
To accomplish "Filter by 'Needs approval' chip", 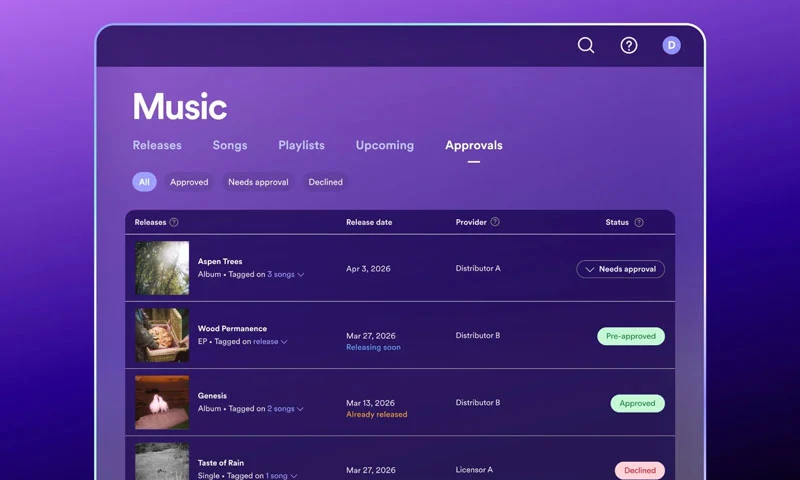I will click(258, 182).
